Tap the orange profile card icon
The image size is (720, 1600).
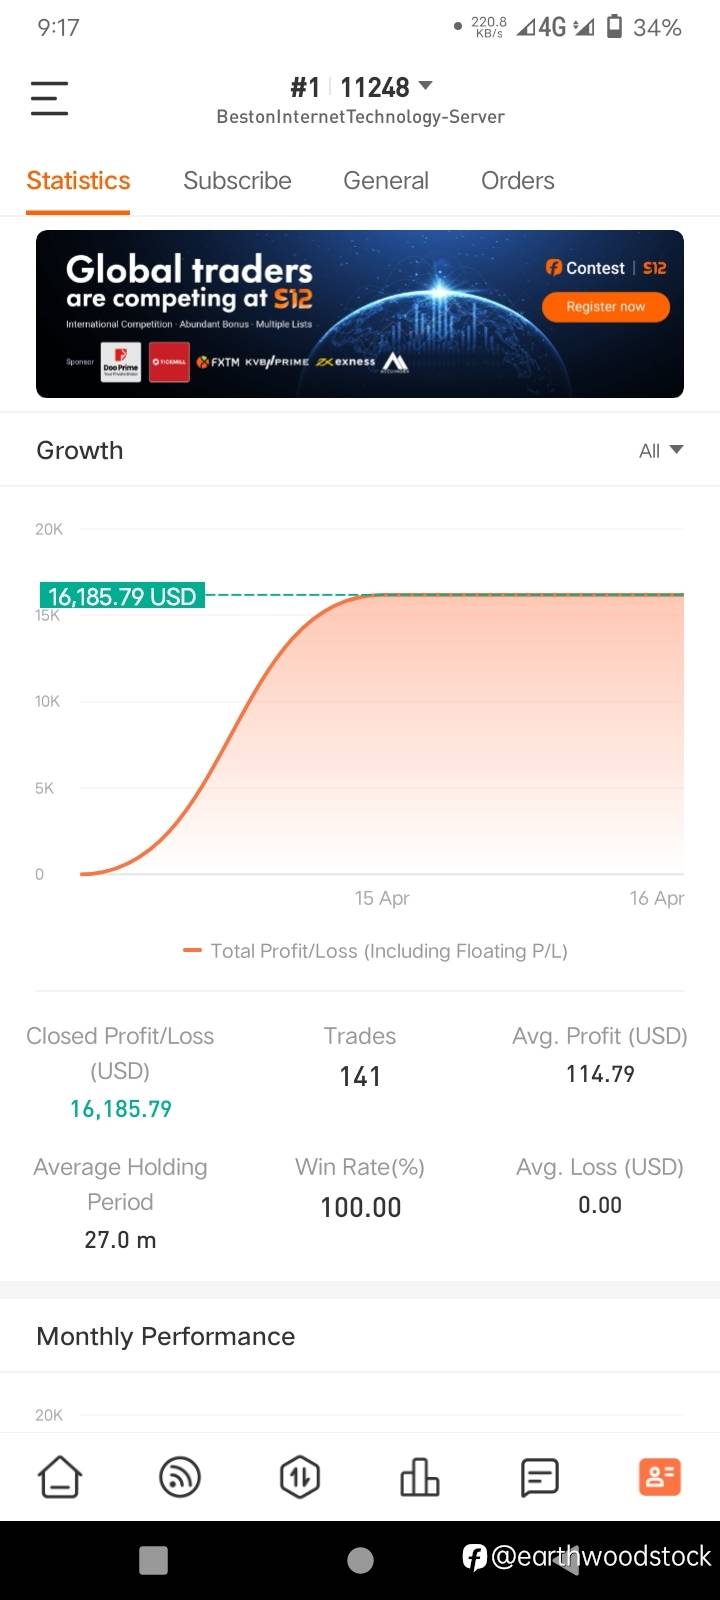tap(660, 1476)
